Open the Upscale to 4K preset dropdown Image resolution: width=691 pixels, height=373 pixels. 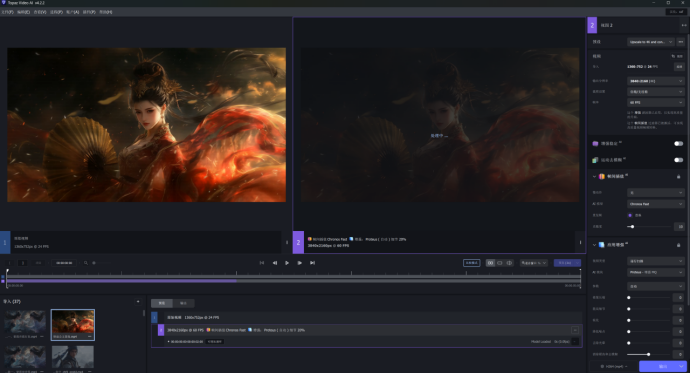[x=651, y=42]
